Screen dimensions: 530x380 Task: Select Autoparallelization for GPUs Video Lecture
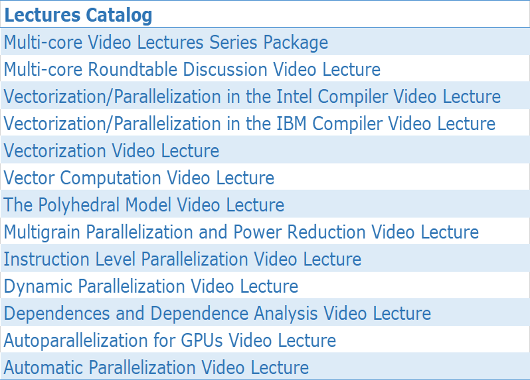pyautogui.click(x=170, y=341)
